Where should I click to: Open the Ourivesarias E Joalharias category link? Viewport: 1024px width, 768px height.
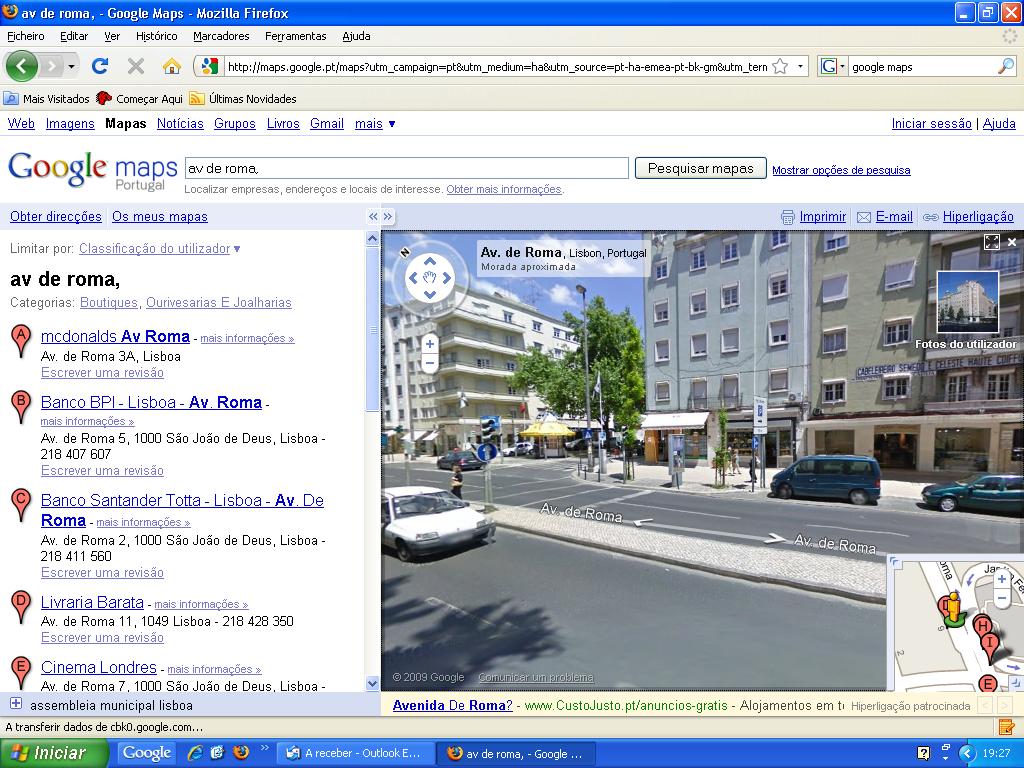[x=219, y=302]
